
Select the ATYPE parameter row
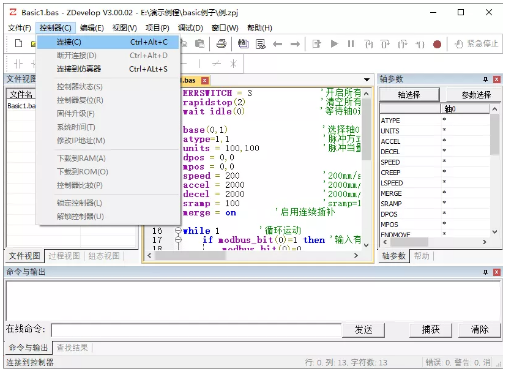(x=435, y=120)
